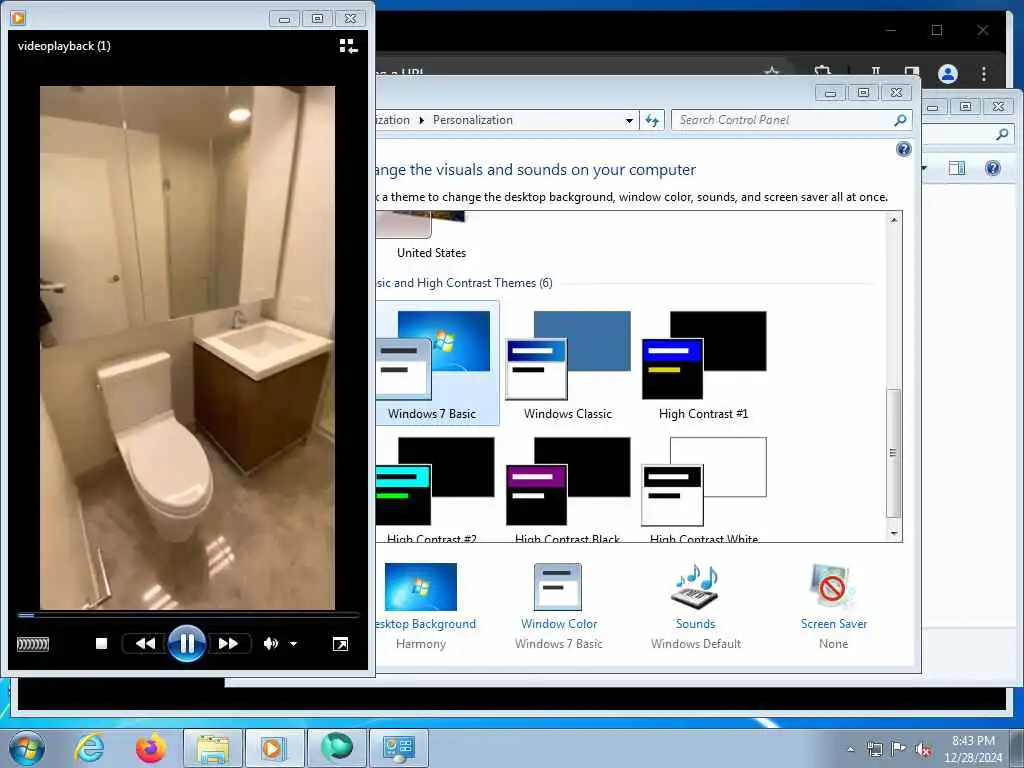Select the Windows Classic theme
The image size is (1024, 768).
(568, 364)
